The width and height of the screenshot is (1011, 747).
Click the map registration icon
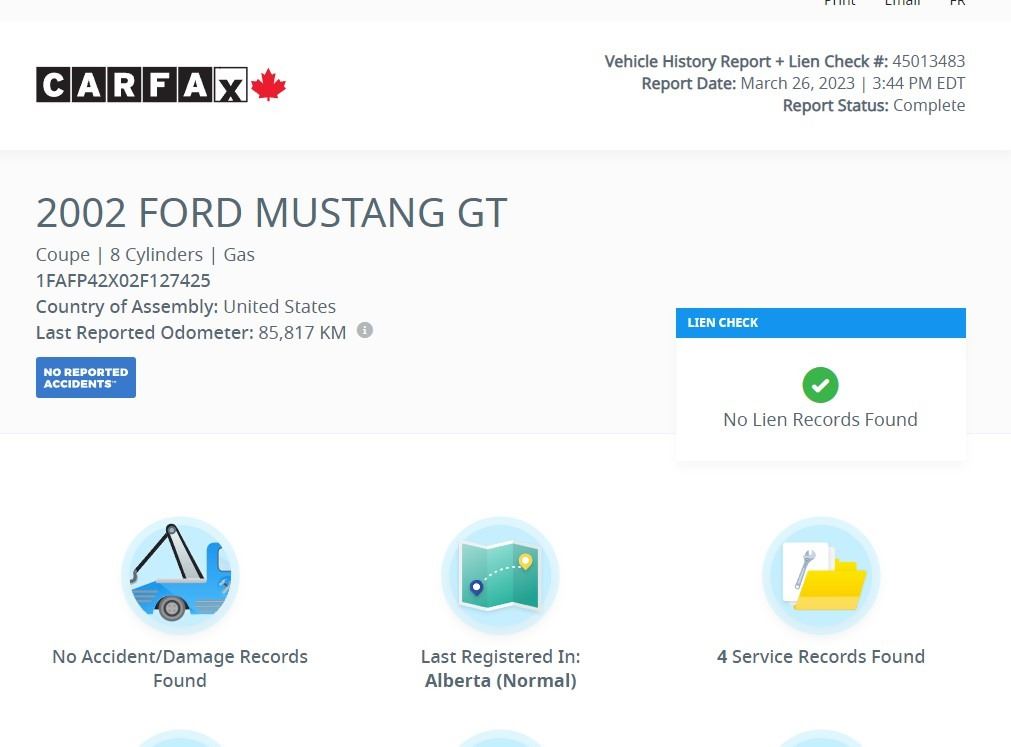[x=500, y=575]
